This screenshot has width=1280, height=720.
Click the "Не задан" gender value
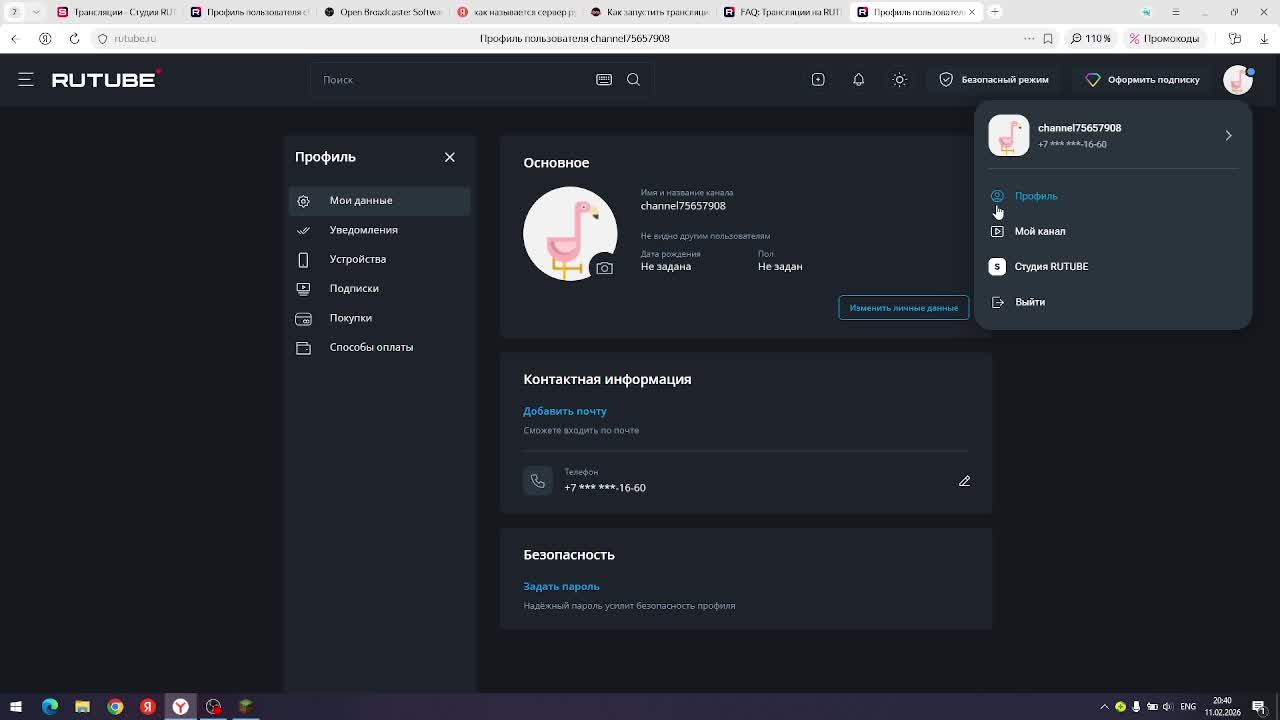point(780,267)
